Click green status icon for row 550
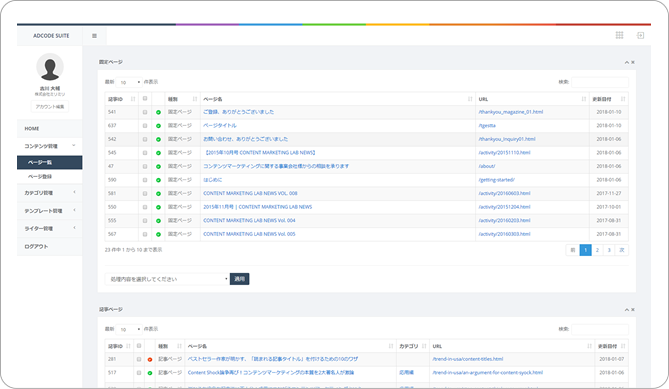 point(158,207)
